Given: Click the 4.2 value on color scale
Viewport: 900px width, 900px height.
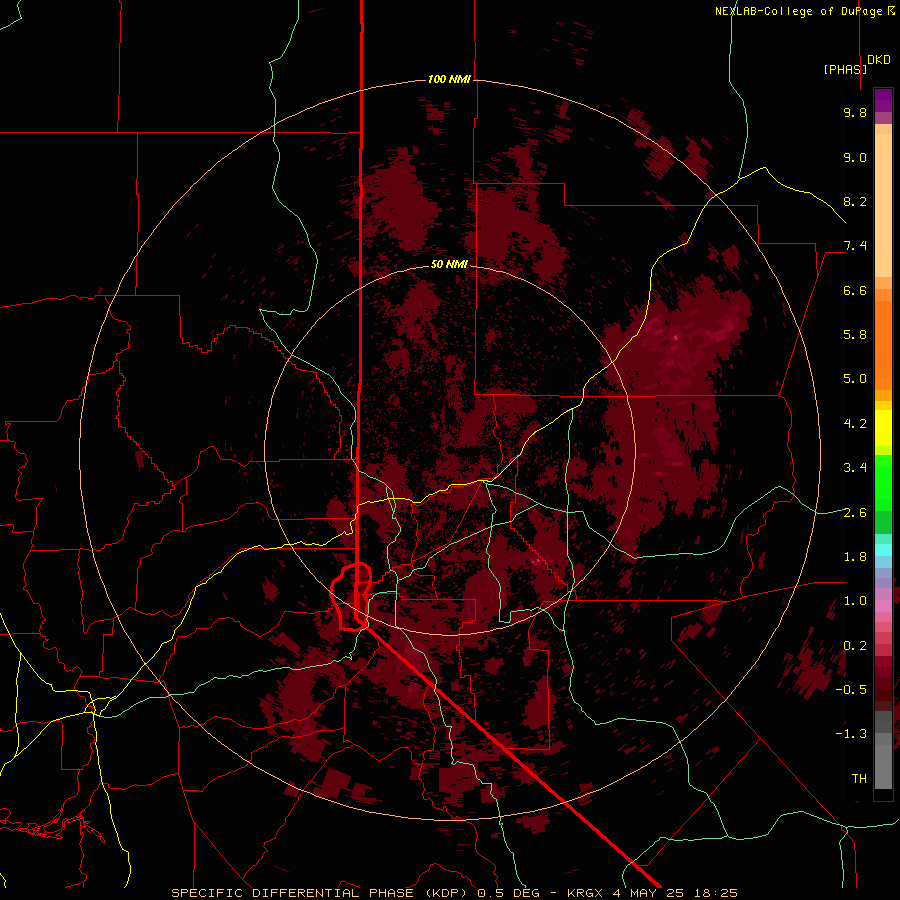Looking at the screenshot, I should click(855, 424).
